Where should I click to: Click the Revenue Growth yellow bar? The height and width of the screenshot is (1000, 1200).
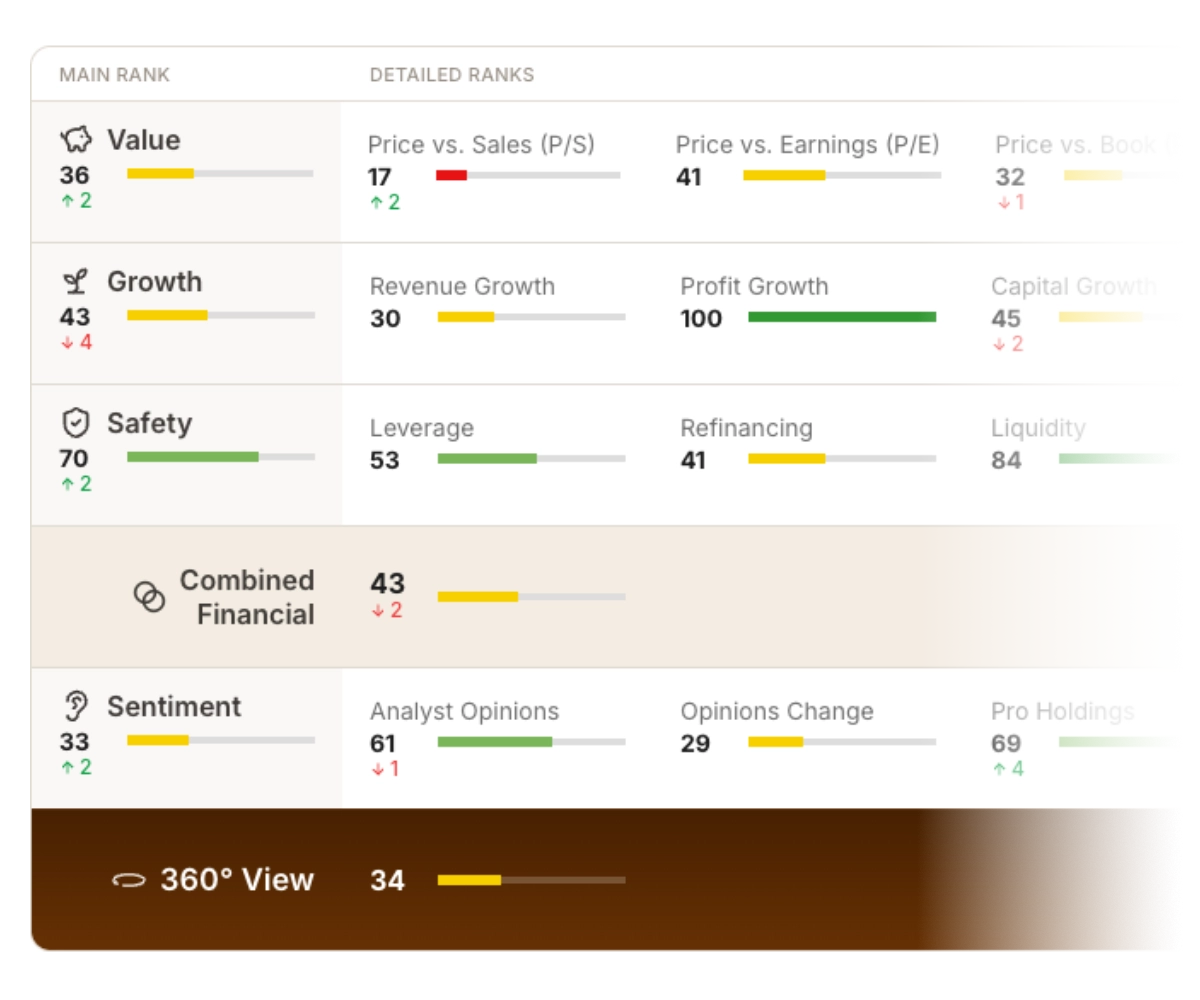coord(466,317)
